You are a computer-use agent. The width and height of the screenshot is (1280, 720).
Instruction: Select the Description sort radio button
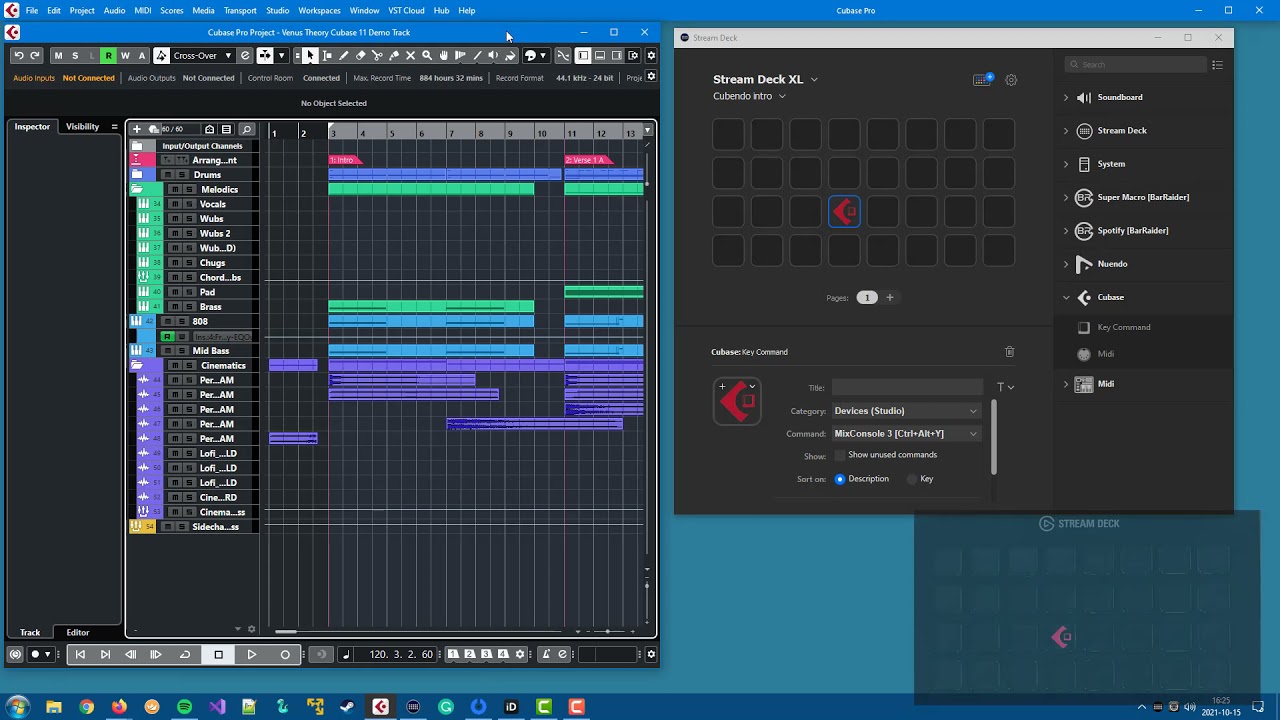(840, 479)
